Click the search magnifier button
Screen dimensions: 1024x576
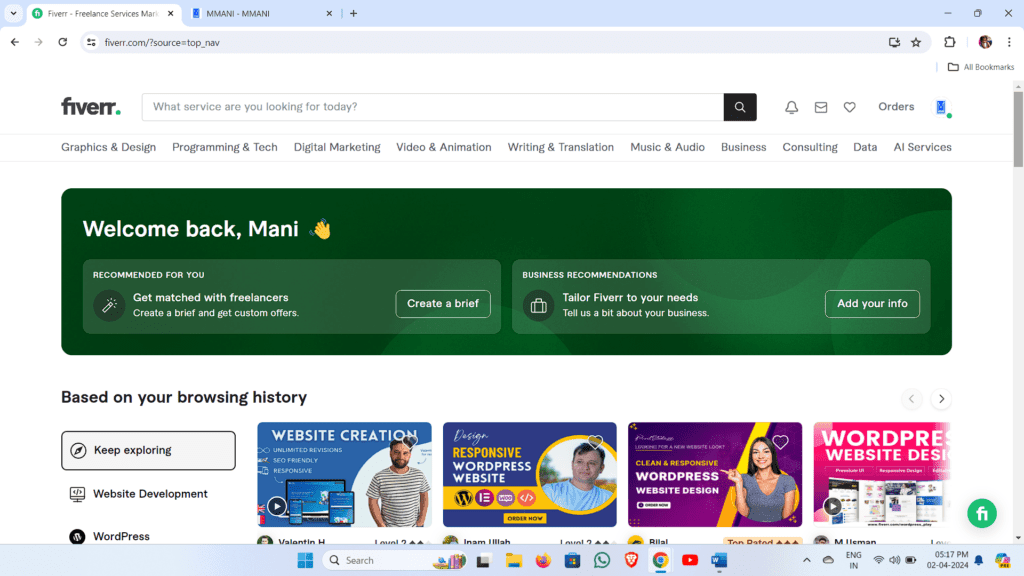[740, 107]
